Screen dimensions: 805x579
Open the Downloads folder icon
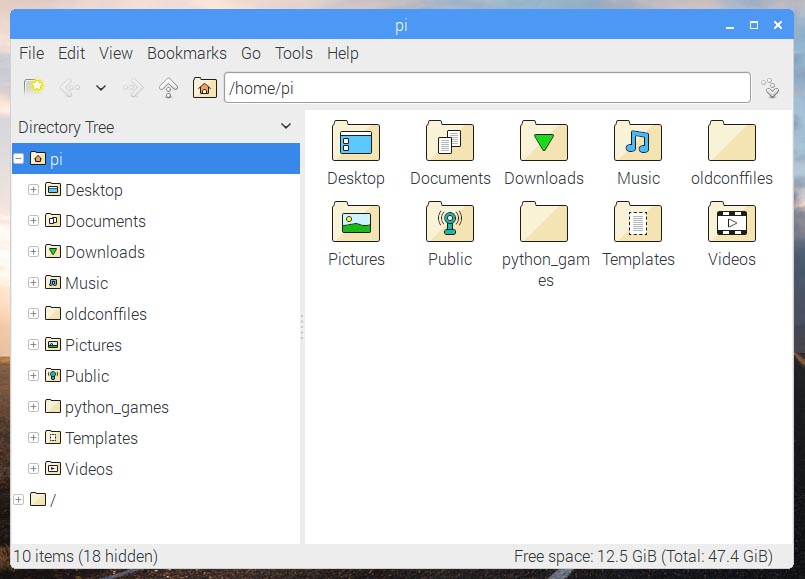[x=543, y=143]
